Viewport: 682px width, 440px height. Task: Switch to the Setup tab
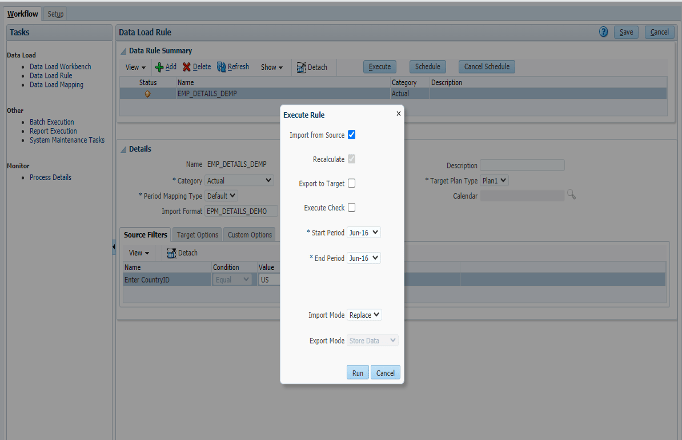pyautogui.click(x=55, y=14)
